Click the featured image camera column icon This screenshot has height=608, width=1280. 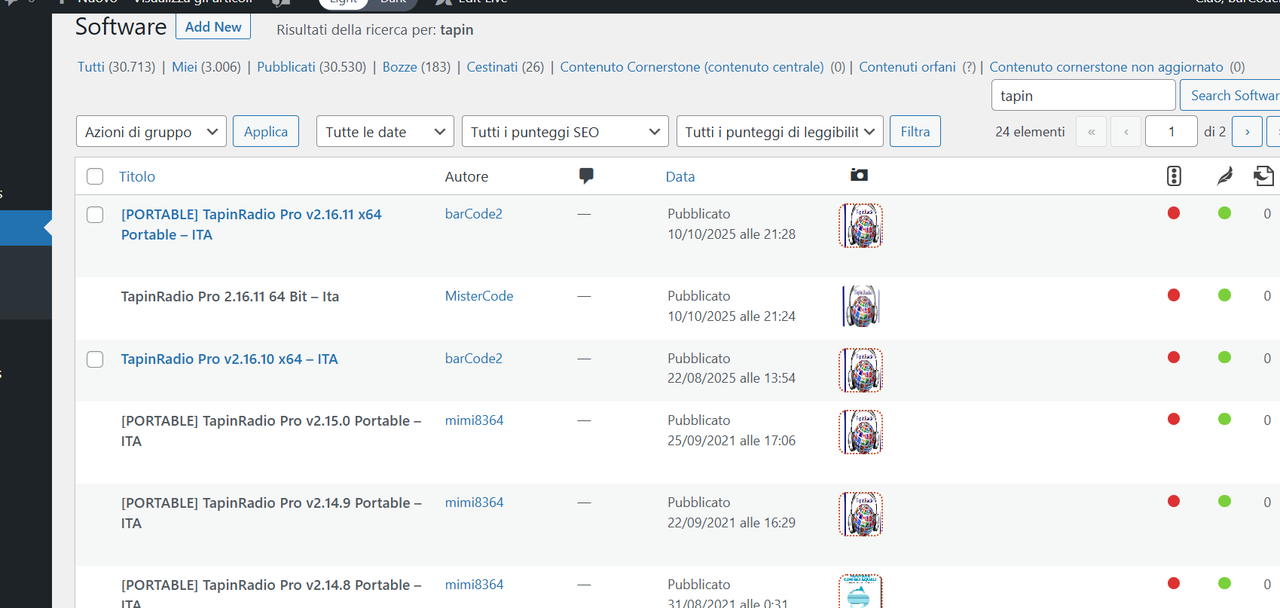tap(859, 175)
